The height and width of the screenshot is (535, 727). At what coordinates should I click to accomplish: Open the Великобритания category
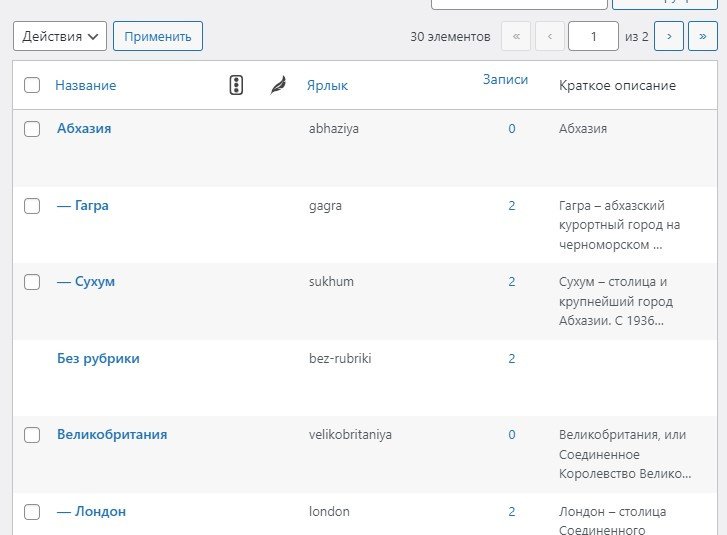pos(112,434)
